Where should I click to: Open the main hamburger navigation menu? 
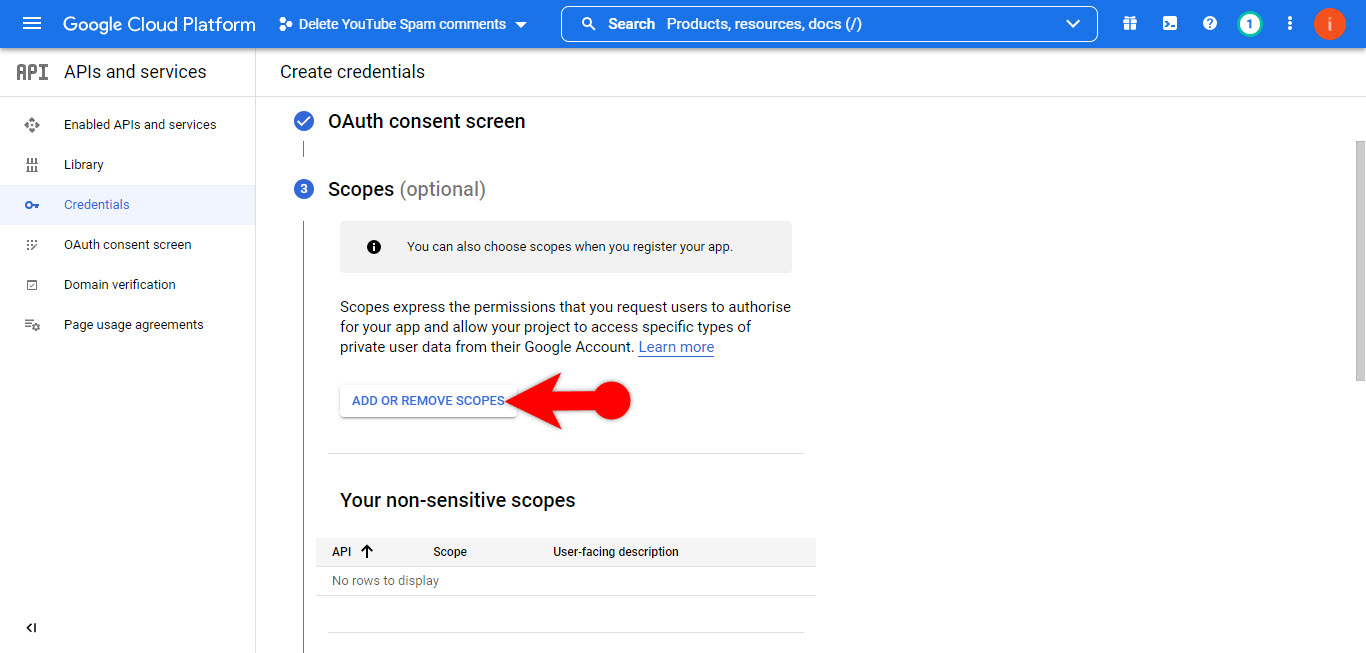tap(32, 24)
